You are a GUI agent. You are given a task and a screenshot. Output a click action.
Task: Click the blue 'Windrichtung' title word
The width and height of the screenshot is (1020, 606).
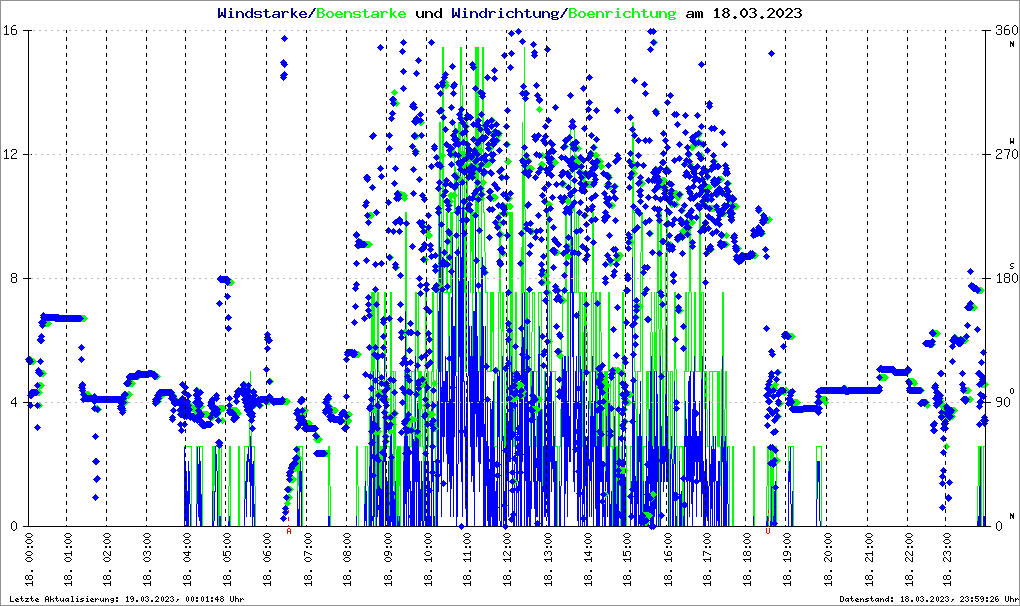point(505,14)
